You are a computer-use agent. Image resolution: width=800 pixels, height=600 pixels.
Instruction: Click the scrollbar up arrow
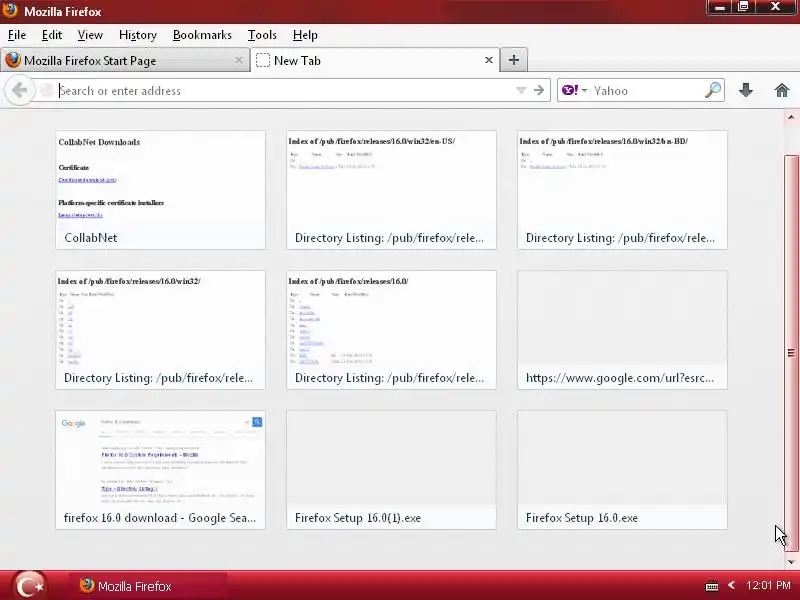click(791, 117)
